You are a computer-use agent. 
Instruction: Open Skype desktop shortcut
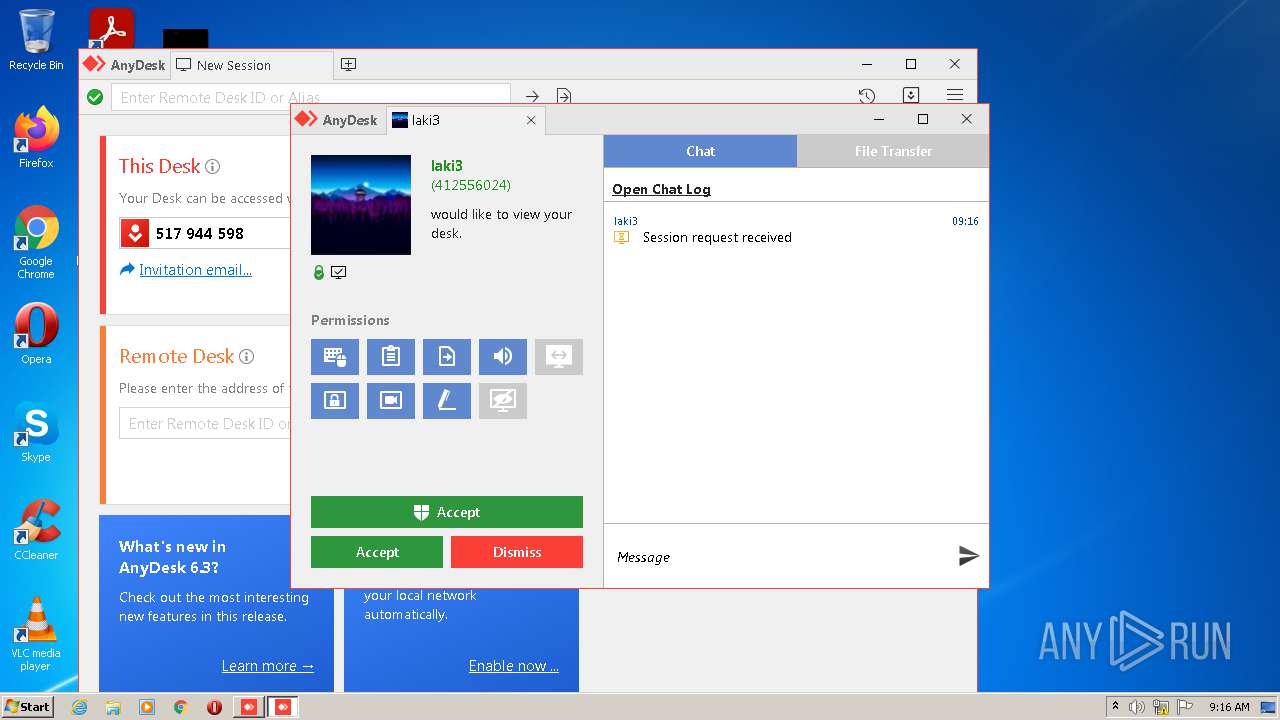click(36, 433)
